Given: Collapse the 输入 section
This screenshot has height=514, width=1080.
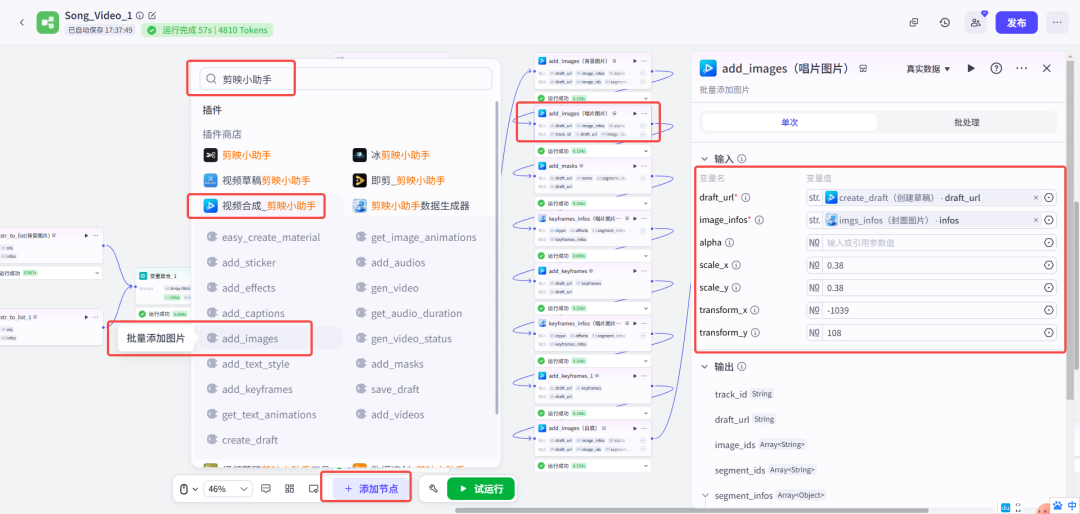Looking at the screenshot, I should 705,158.
